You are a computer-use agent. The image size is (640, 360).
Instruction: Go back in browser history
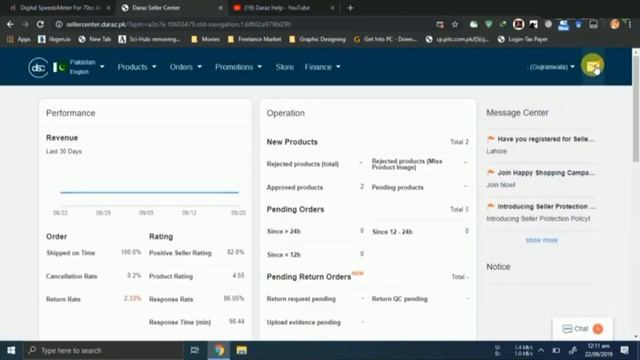click(x=10, y=24)
